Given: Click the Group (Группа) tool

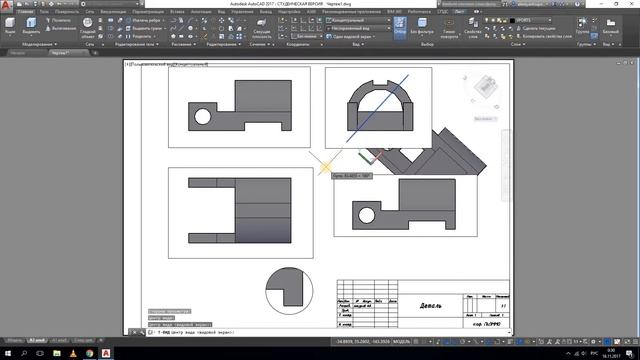Looking at the screenshot, I should pos(582,25).
